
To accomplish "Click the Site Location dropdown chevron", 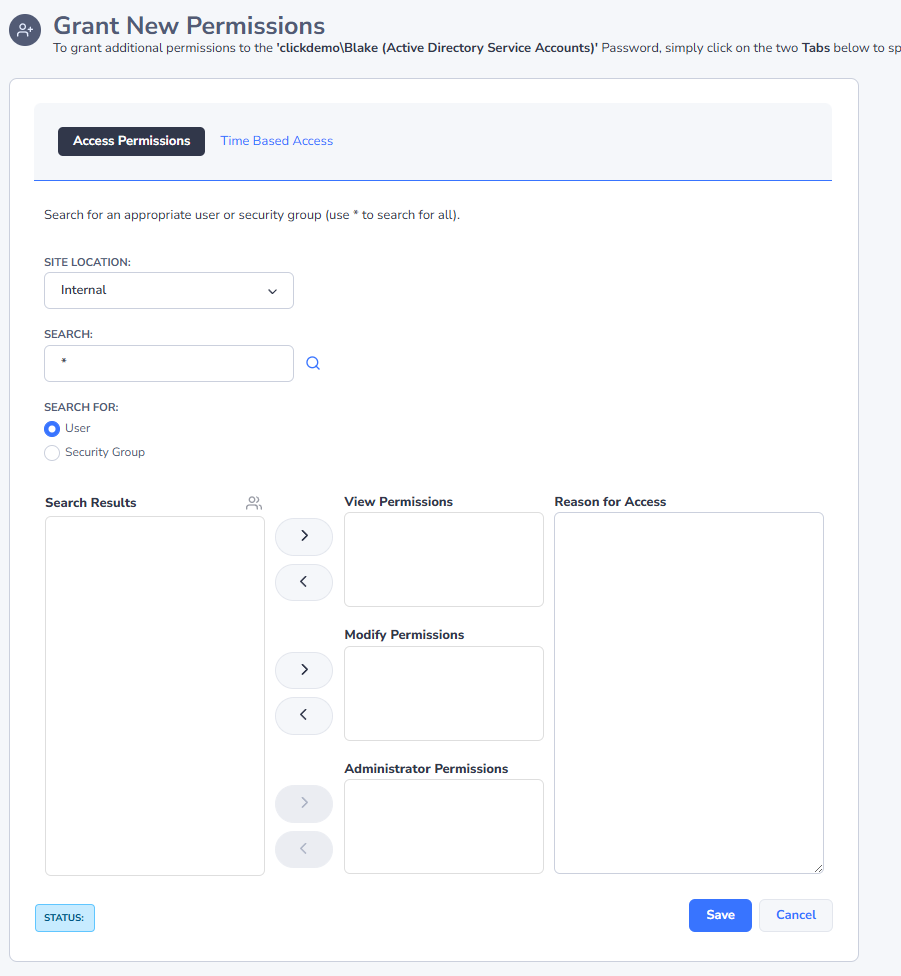I will pyautogui.click(x=272, y=290).
